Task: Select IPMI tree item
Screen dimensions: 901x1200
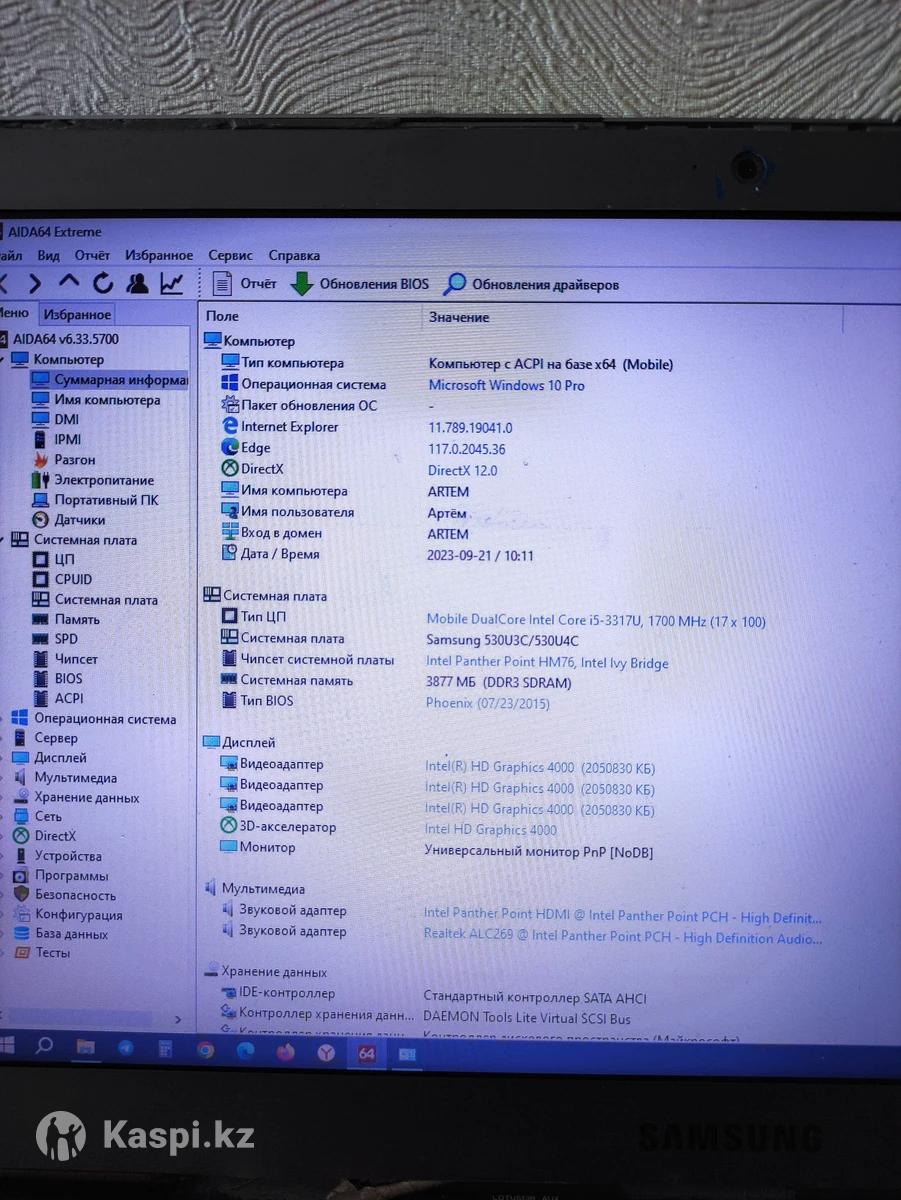Action: [x=56, y=440]
